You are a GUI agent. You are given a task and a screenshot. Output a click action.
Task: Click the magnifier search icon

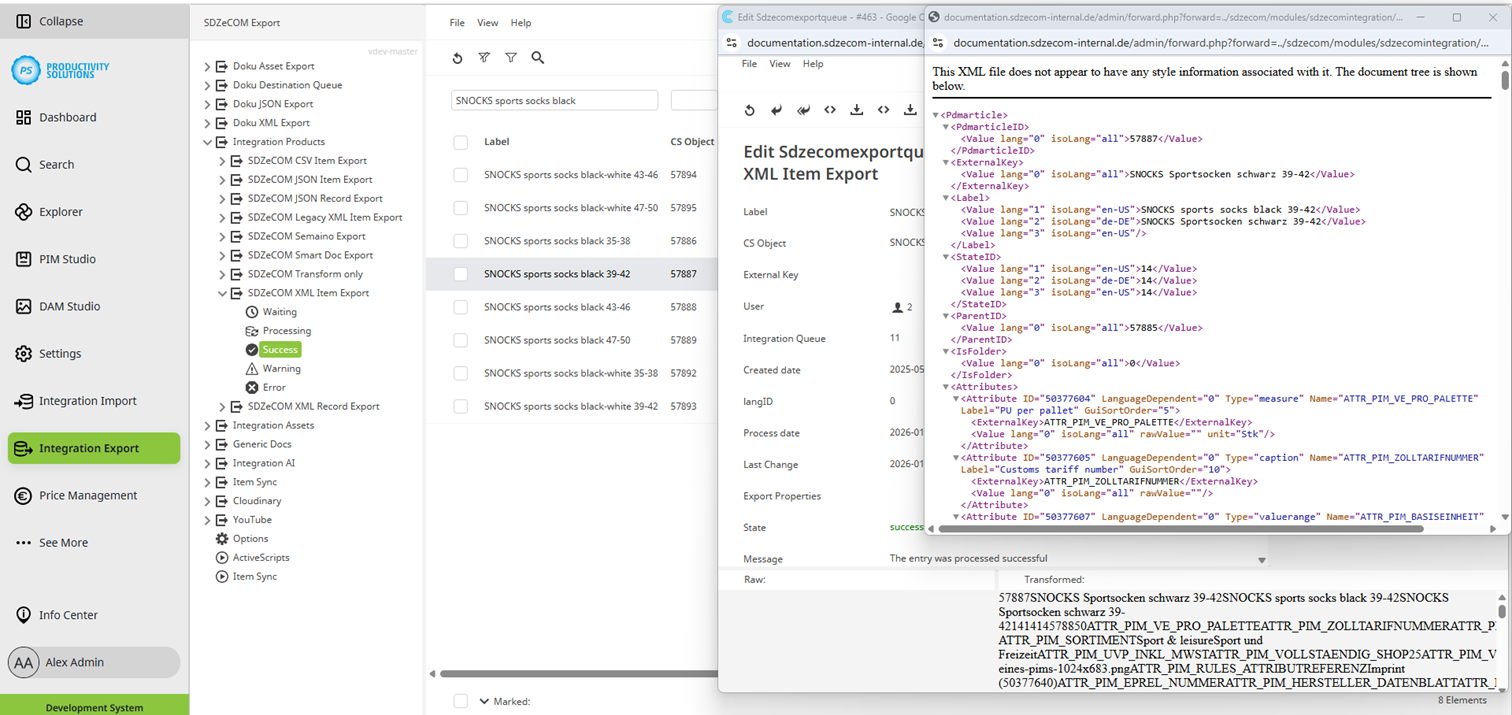click(x=538, y=58)
